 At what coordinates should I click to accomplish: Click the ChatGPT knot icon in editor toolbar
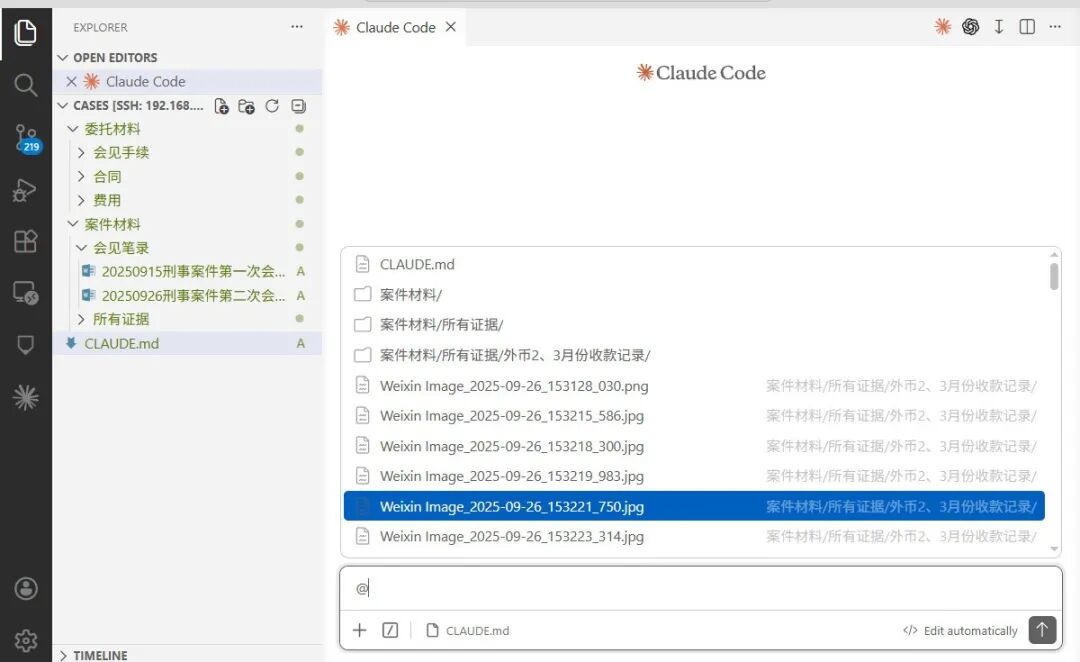tap(970, 27)
